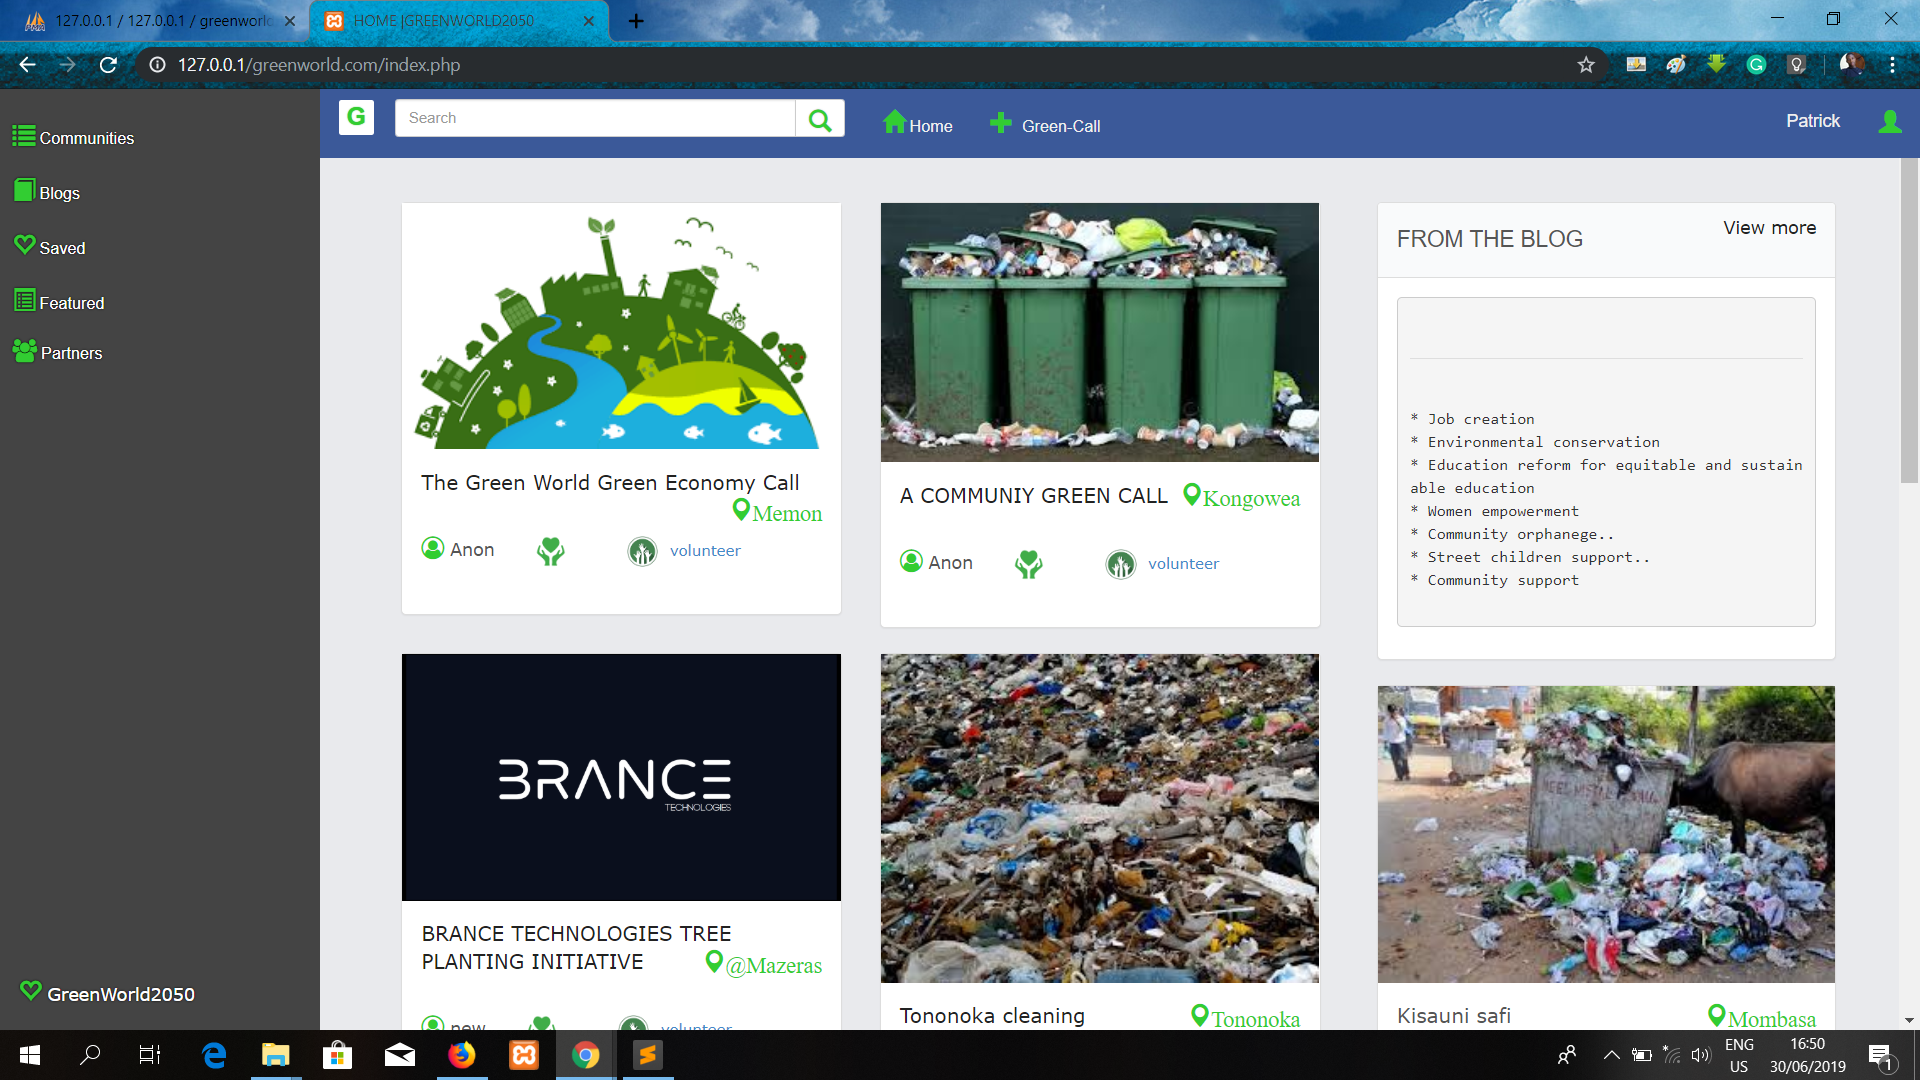Bookmark this page with the star icon

[x=1586, y=65]
